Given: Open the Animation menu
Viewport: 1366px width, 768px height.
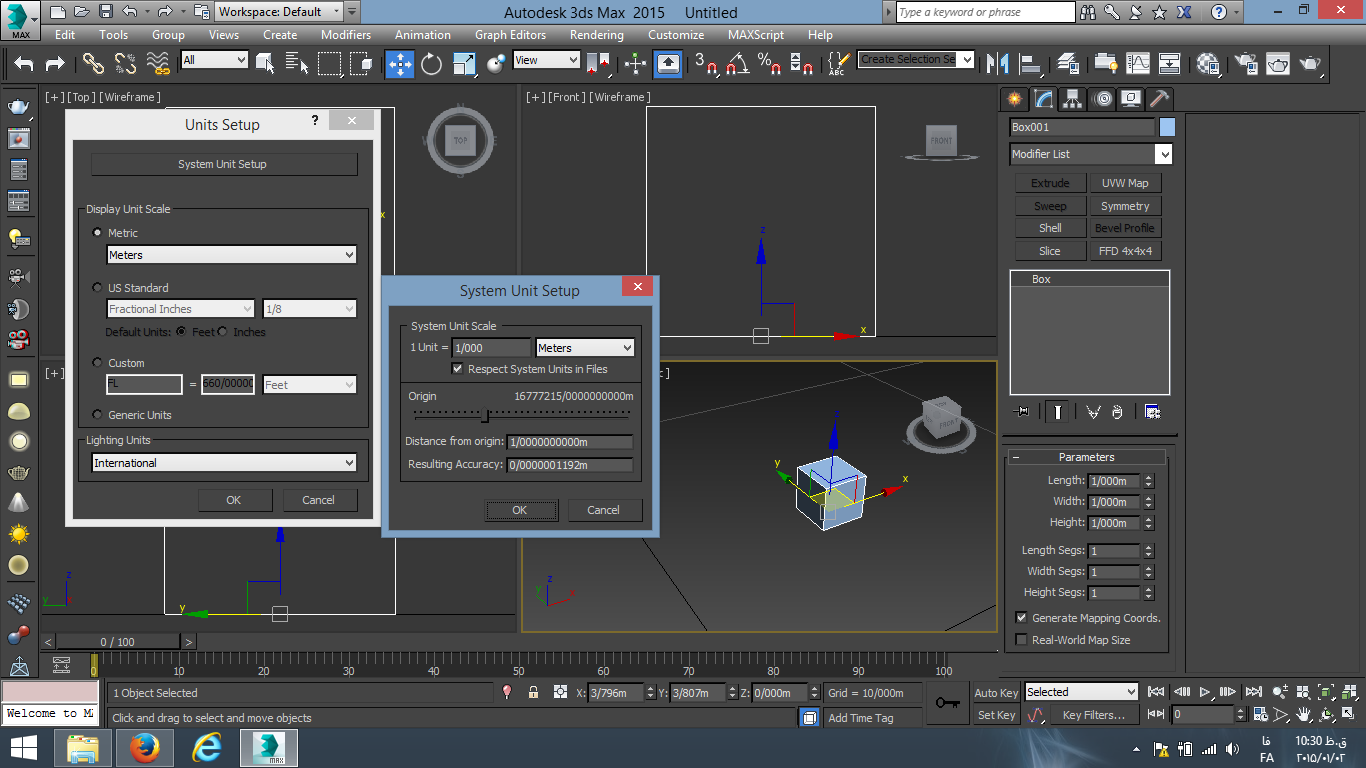Looking at the screenshot, I should pyautogui.click(x=422, y=34).
